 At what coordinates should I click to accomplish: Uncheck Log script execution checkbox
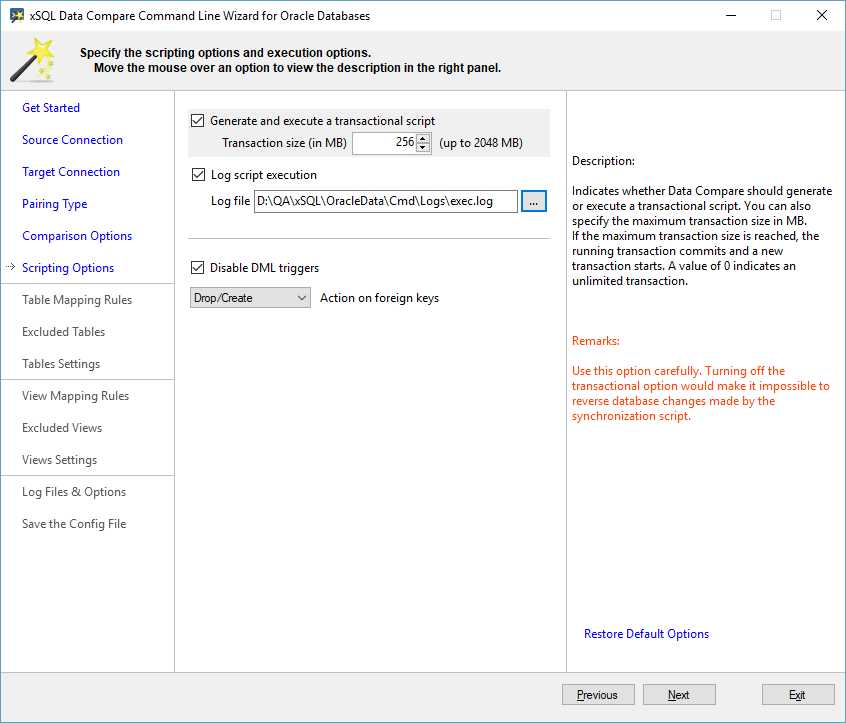198,174
